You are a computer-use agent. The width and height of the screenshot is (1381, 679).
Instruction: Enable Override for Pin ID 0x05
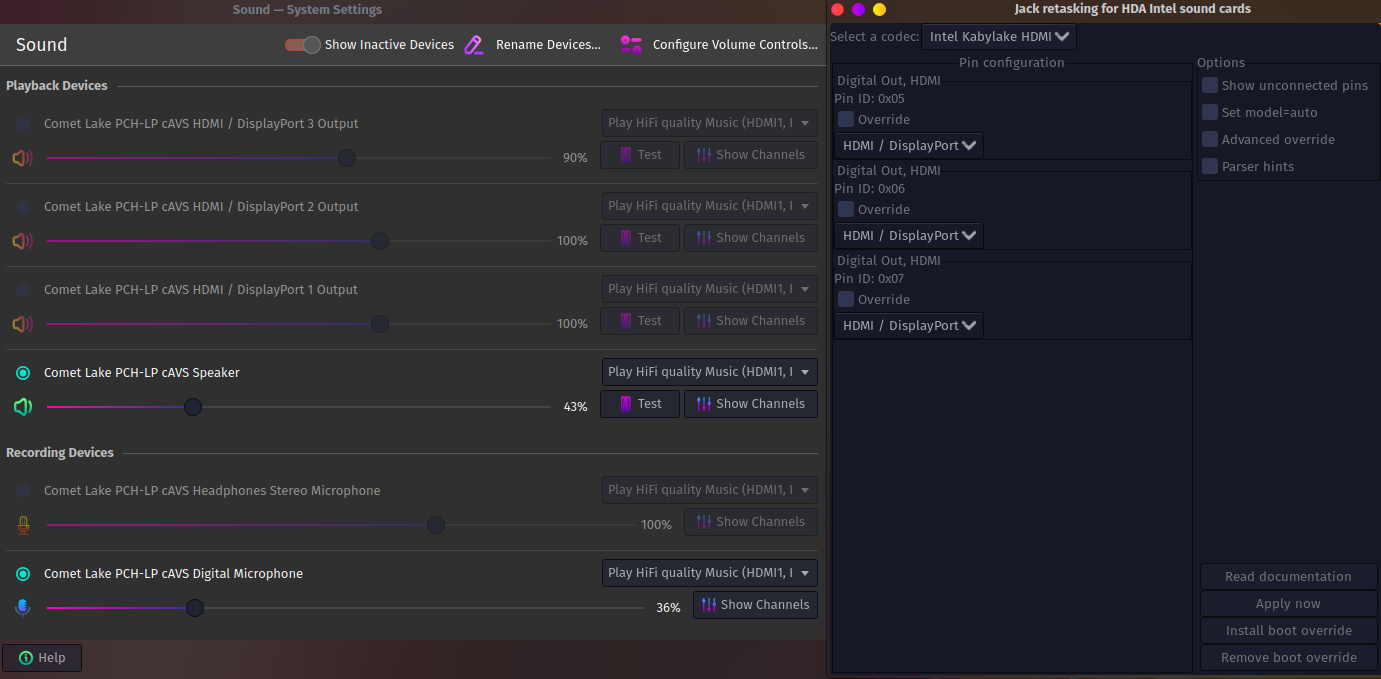(x=846, y=119)
